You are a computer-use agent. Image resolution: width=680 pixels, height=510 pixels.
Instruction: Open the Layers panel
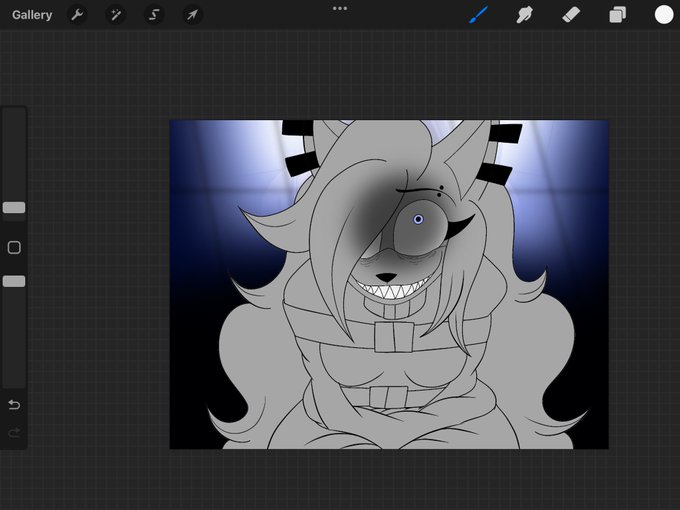tap(617, 15)
